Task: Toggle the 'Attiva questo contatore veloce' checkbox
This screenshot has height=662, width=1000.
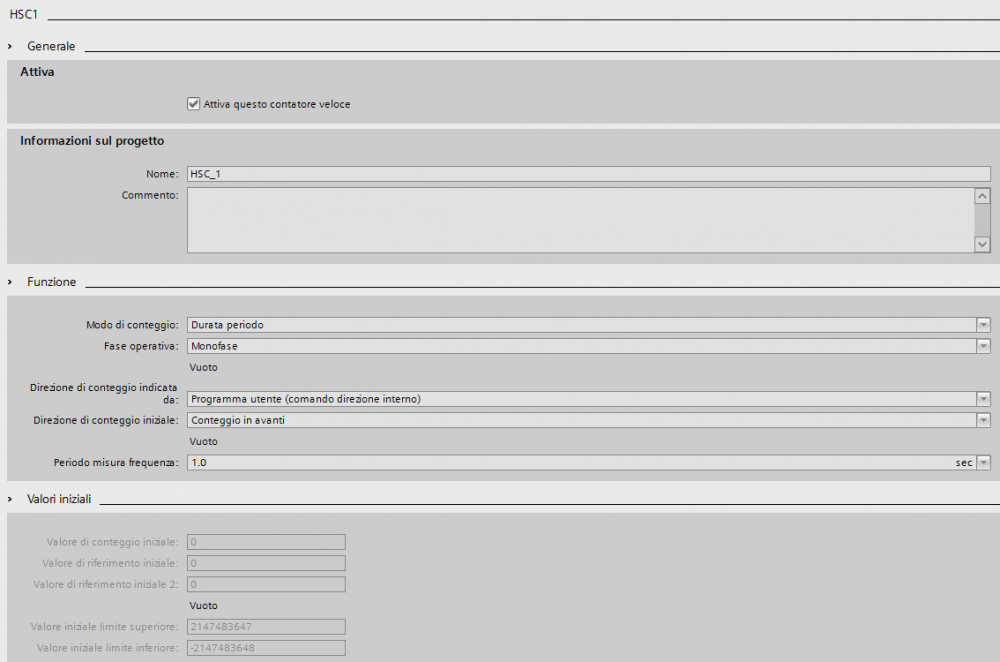Action: 194,104
